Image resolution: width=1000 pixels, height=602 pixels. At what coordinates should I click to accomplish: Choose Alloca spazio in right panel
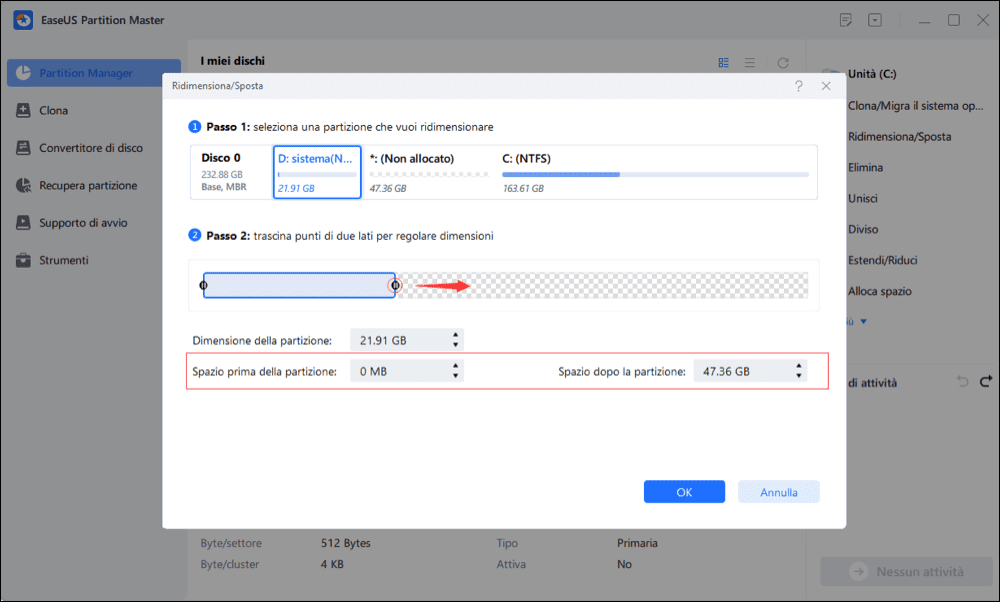pos(879,291)
